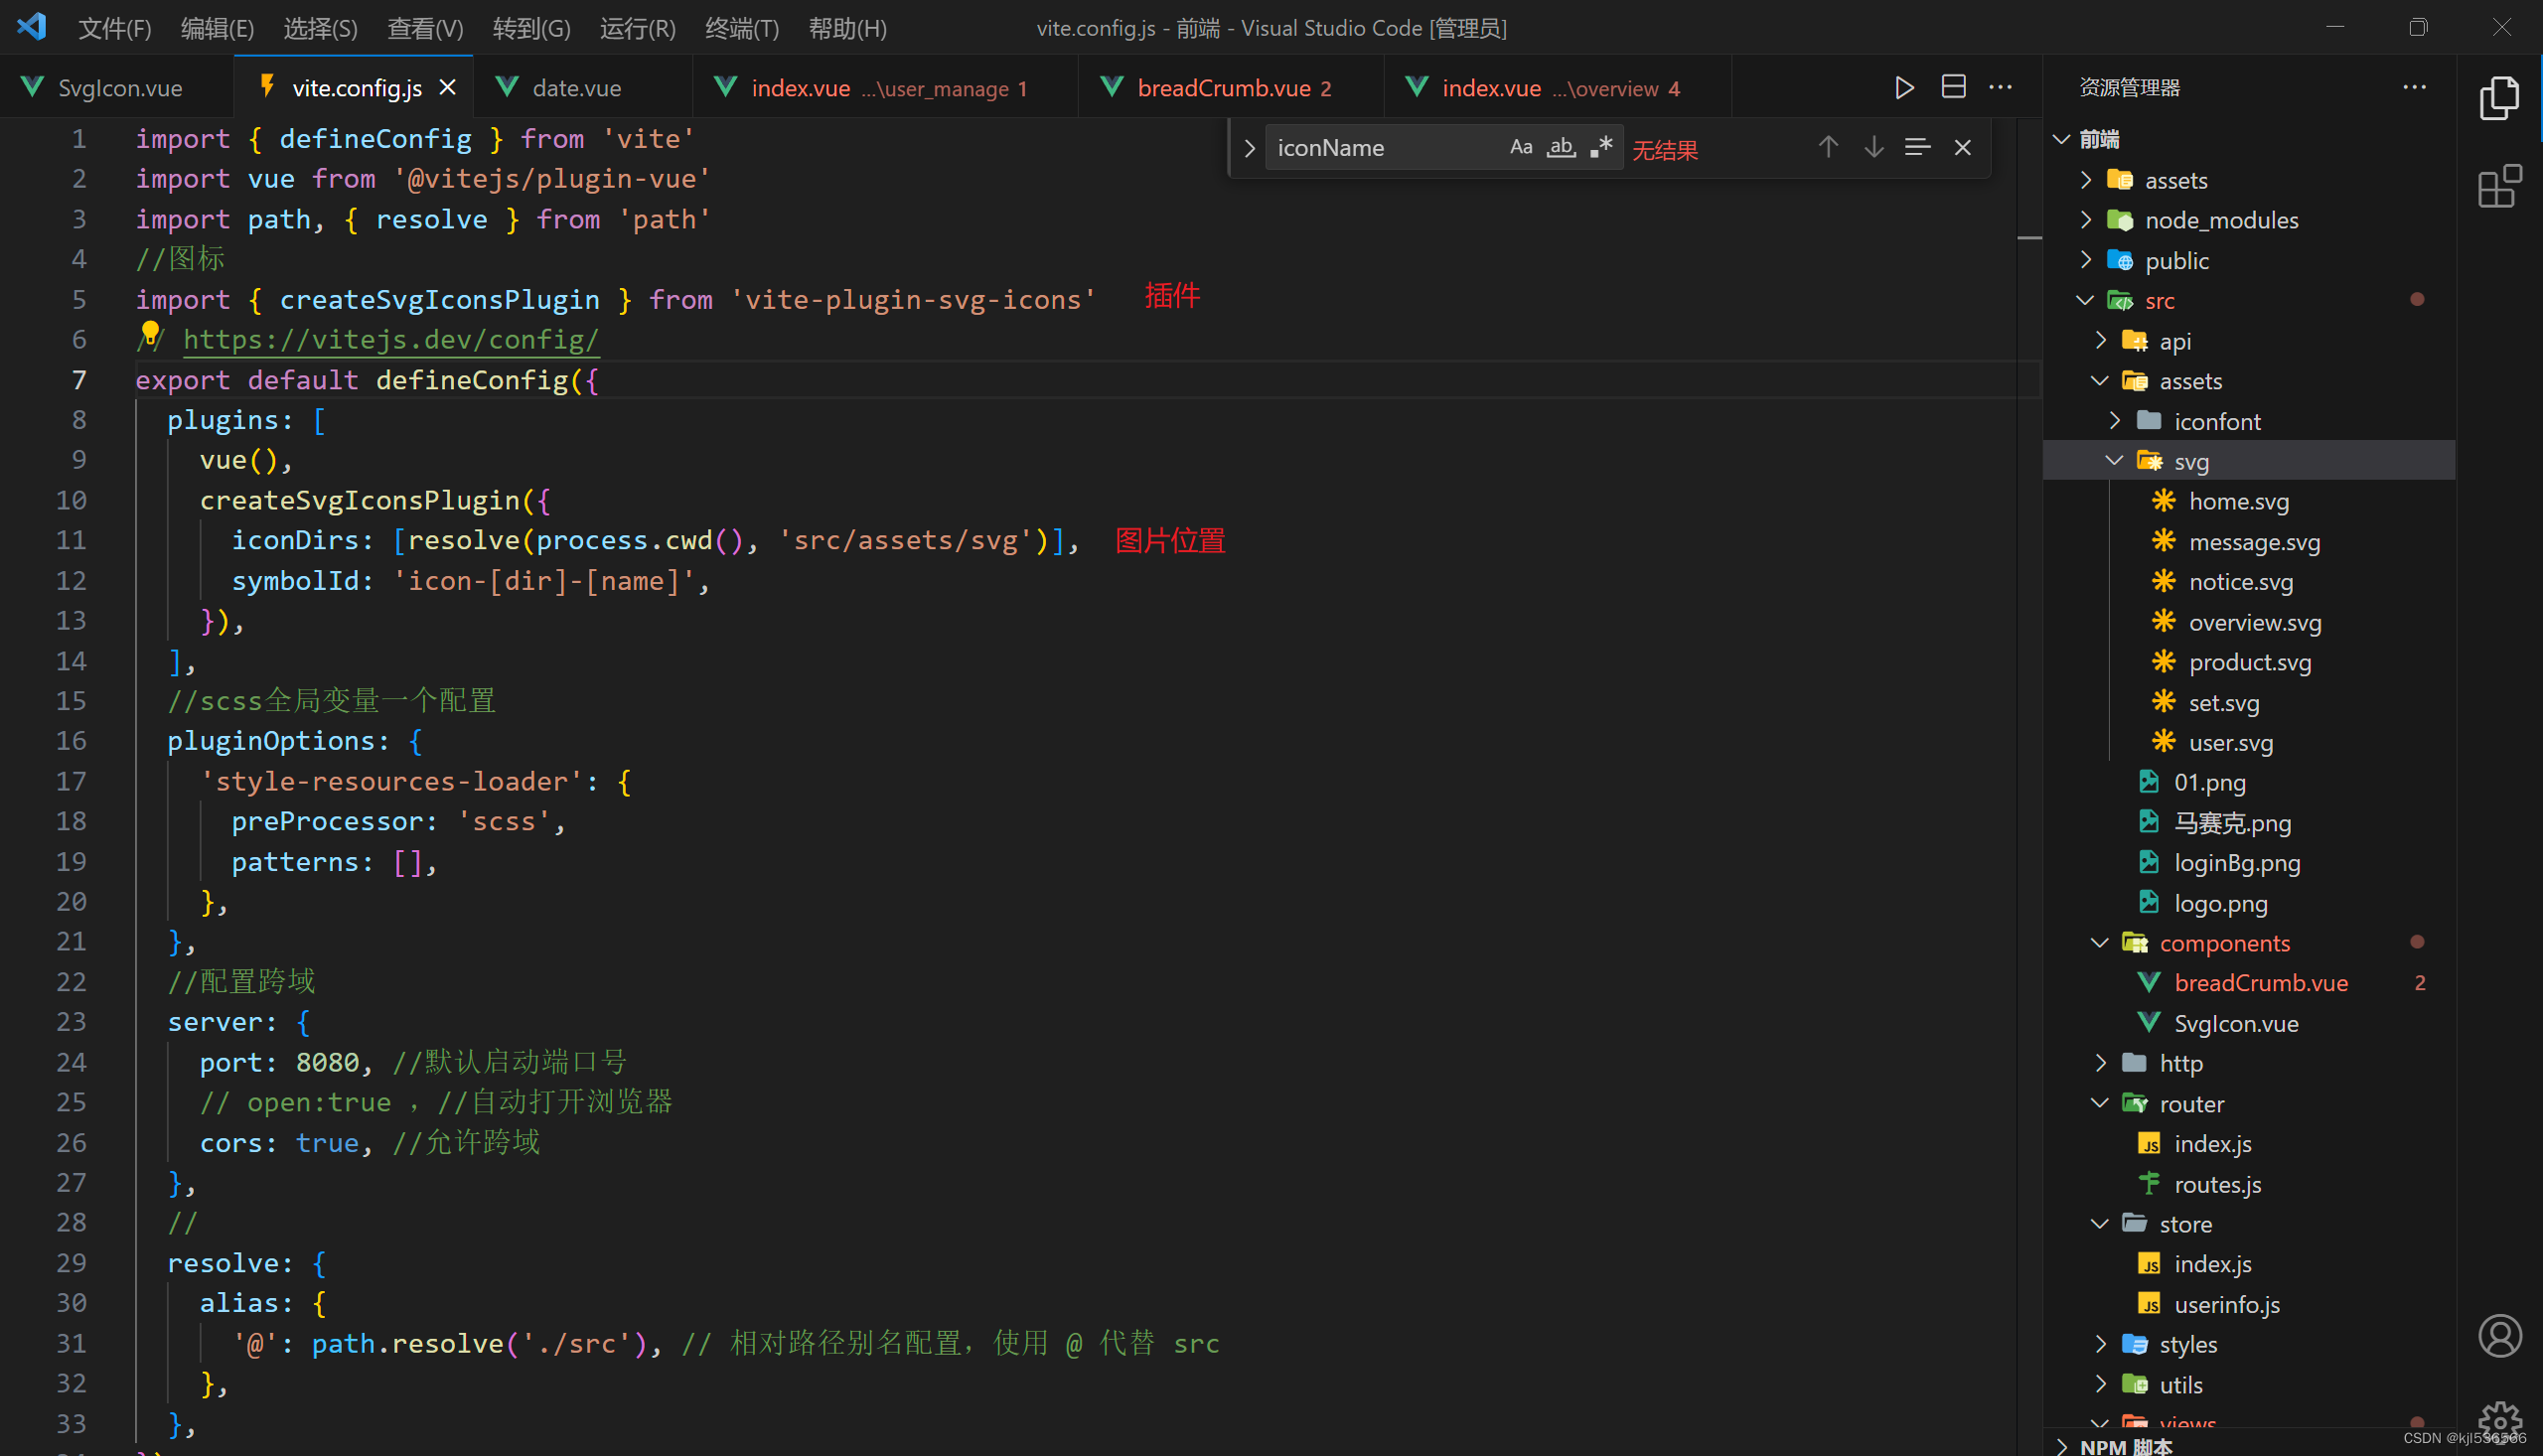Open the 转到(G) menu

click(531, 28)
